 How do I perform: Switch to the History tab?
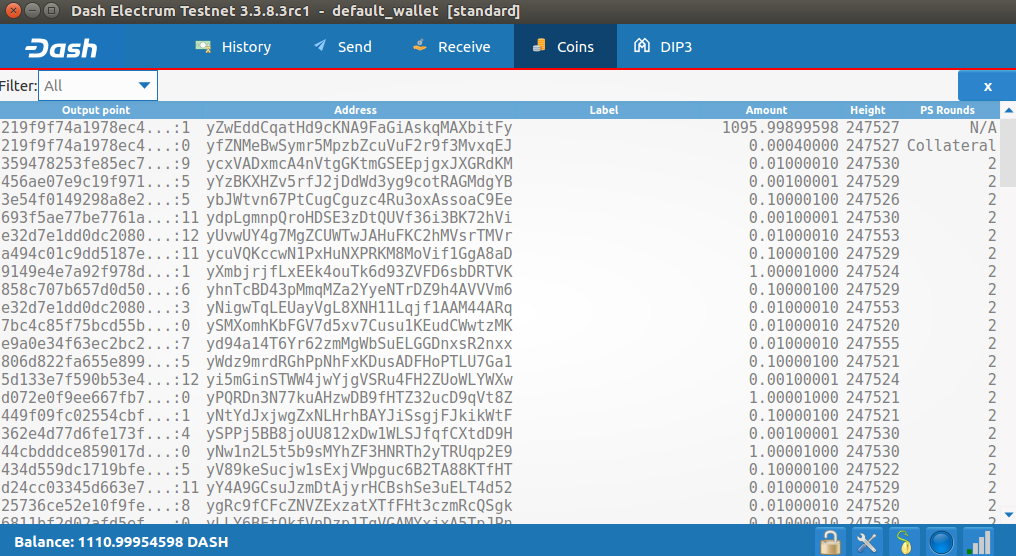(x=233, y=47)
